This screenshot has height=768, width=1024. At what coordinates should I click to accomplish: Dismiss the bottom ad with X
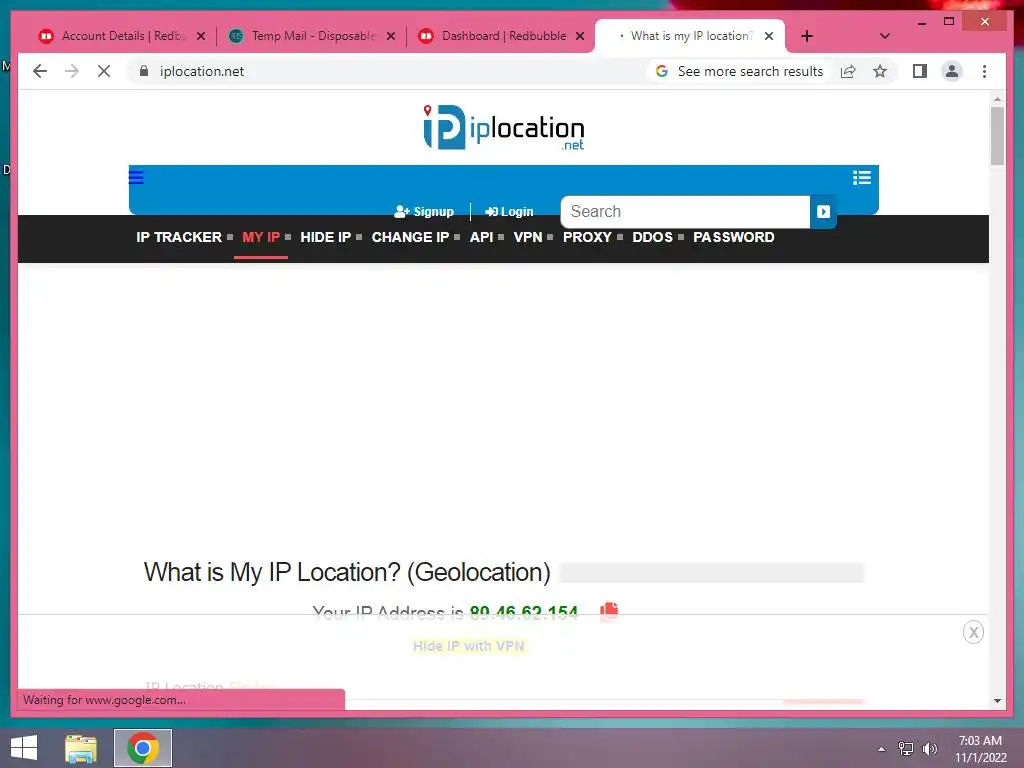tap(973, 632)
